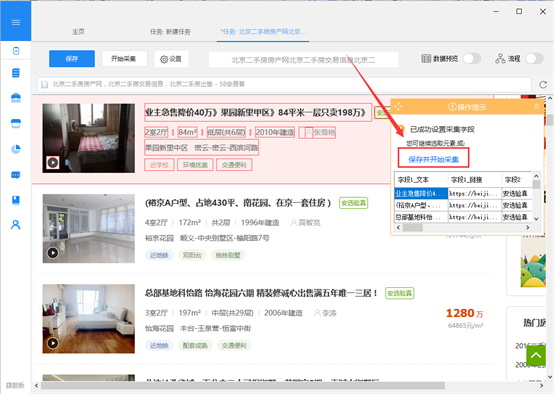This screenshot has height=394, width=554.
Task: Click the agent name 高智亮
Action: pos(310,223)
